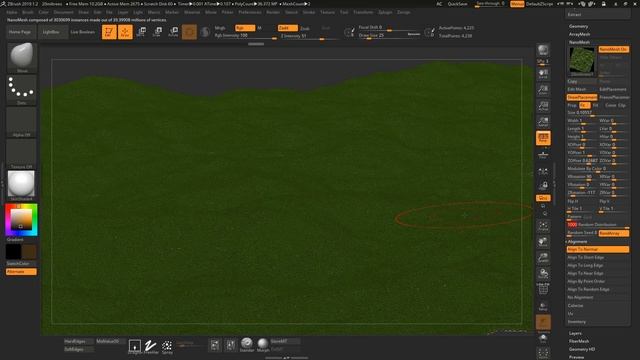
Task: Open the Brush menu
Action: coord(28,12)
